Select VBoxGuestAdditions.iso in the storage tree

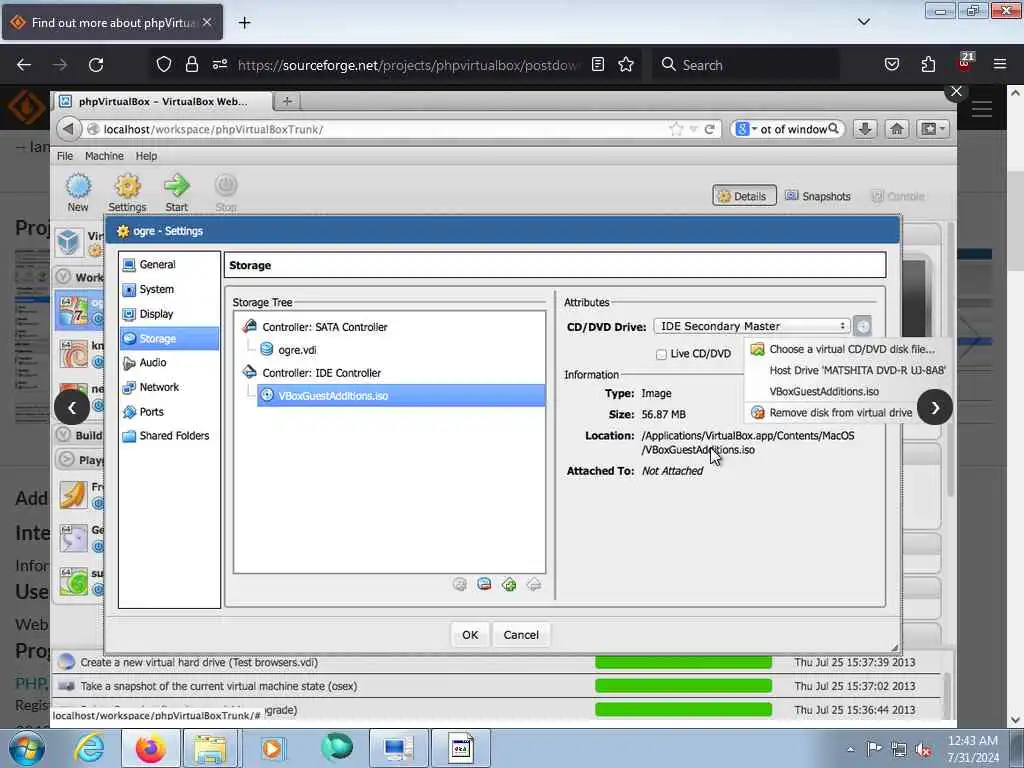pos(401,396)
